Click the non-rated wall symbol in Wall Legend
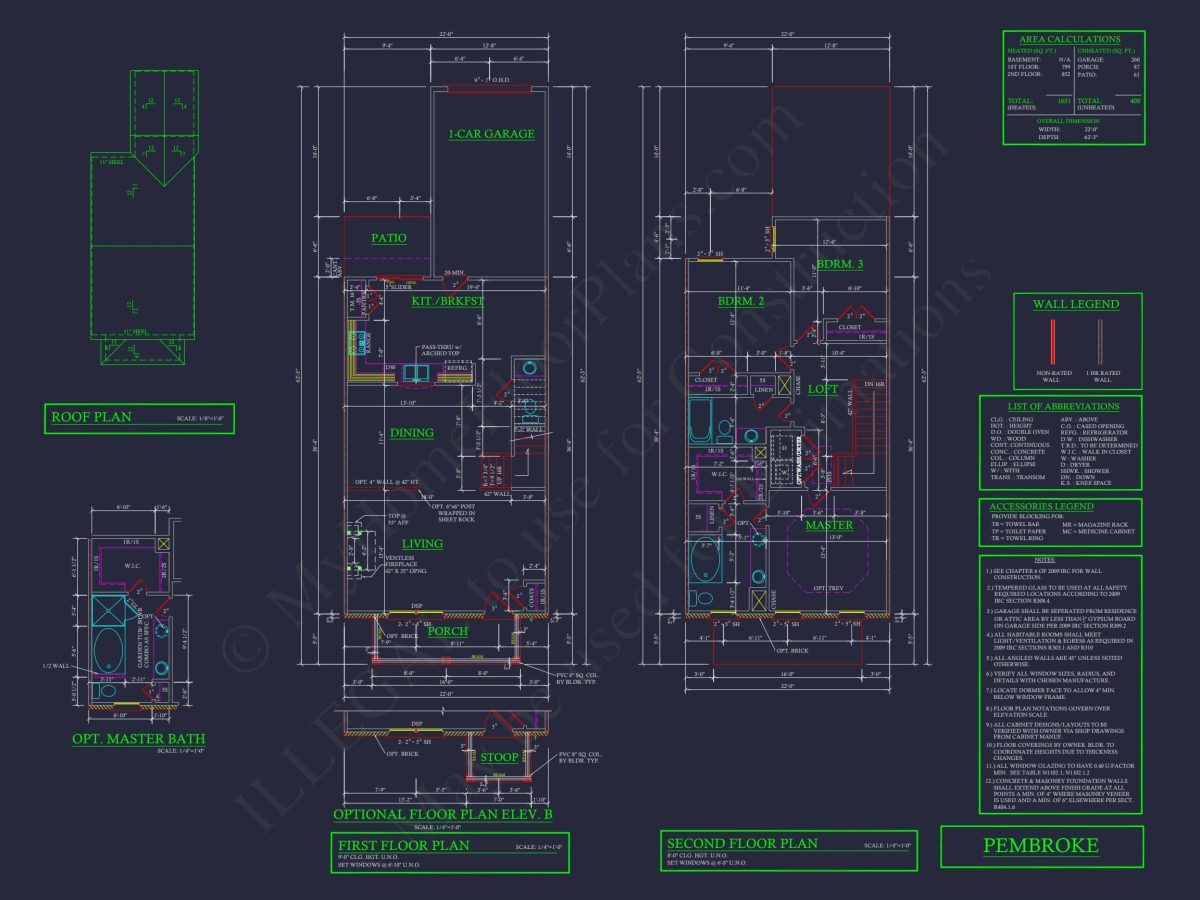 [1050, 341]
